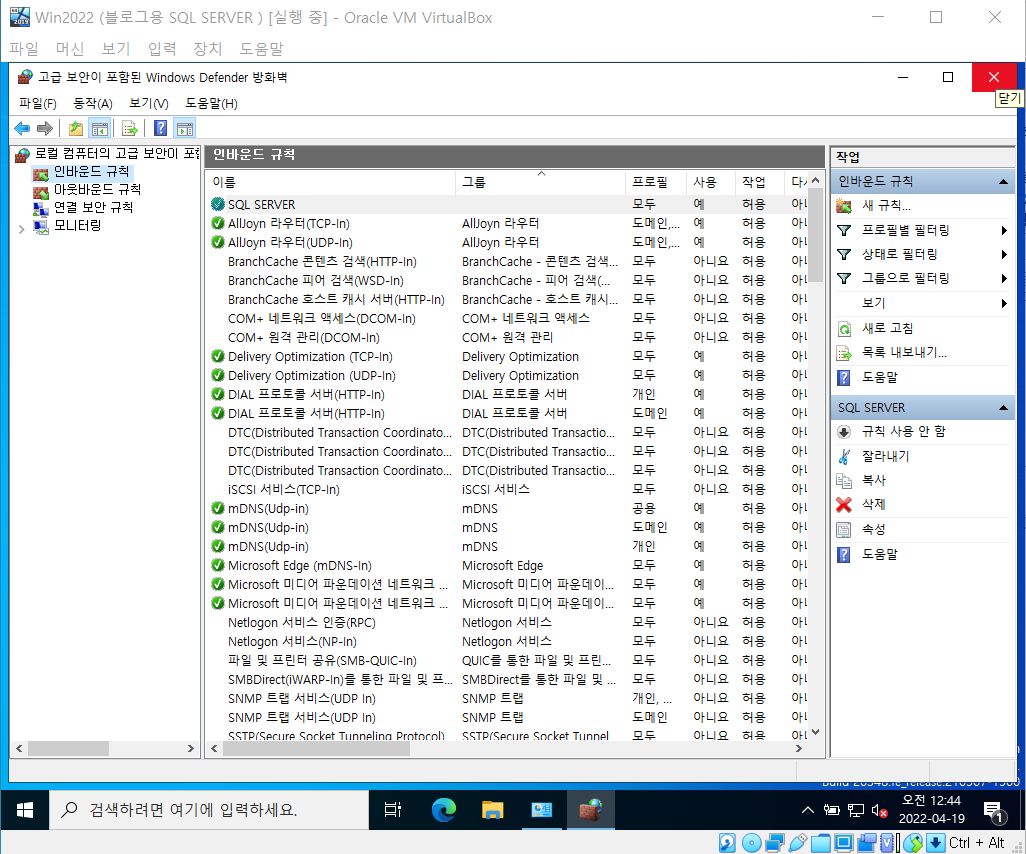
Task: Click the rule list vertical scrollbar thumb
Action: [815, 236]
